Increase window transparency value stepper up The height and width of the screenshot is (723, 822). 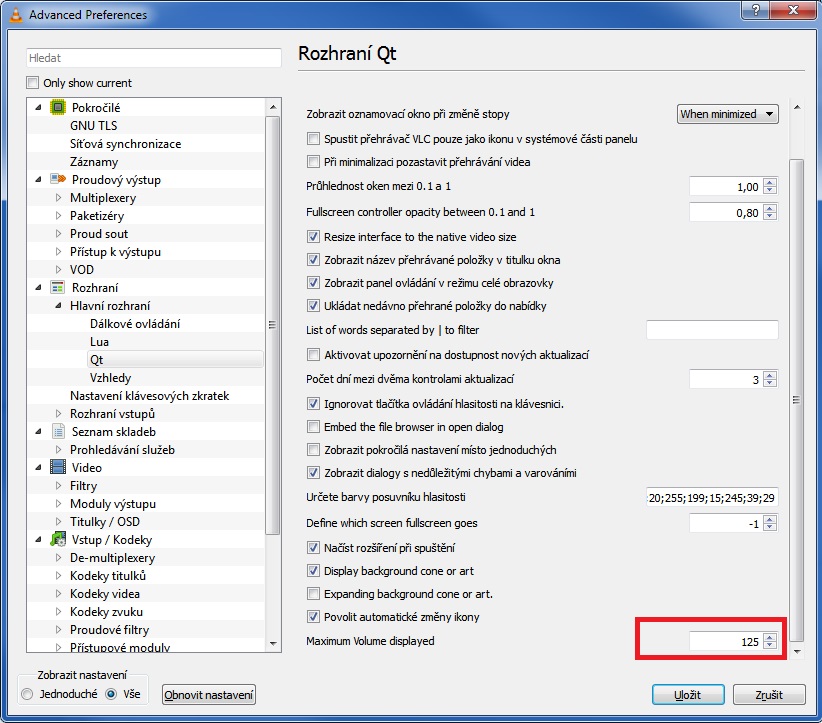tap(770, 182)
